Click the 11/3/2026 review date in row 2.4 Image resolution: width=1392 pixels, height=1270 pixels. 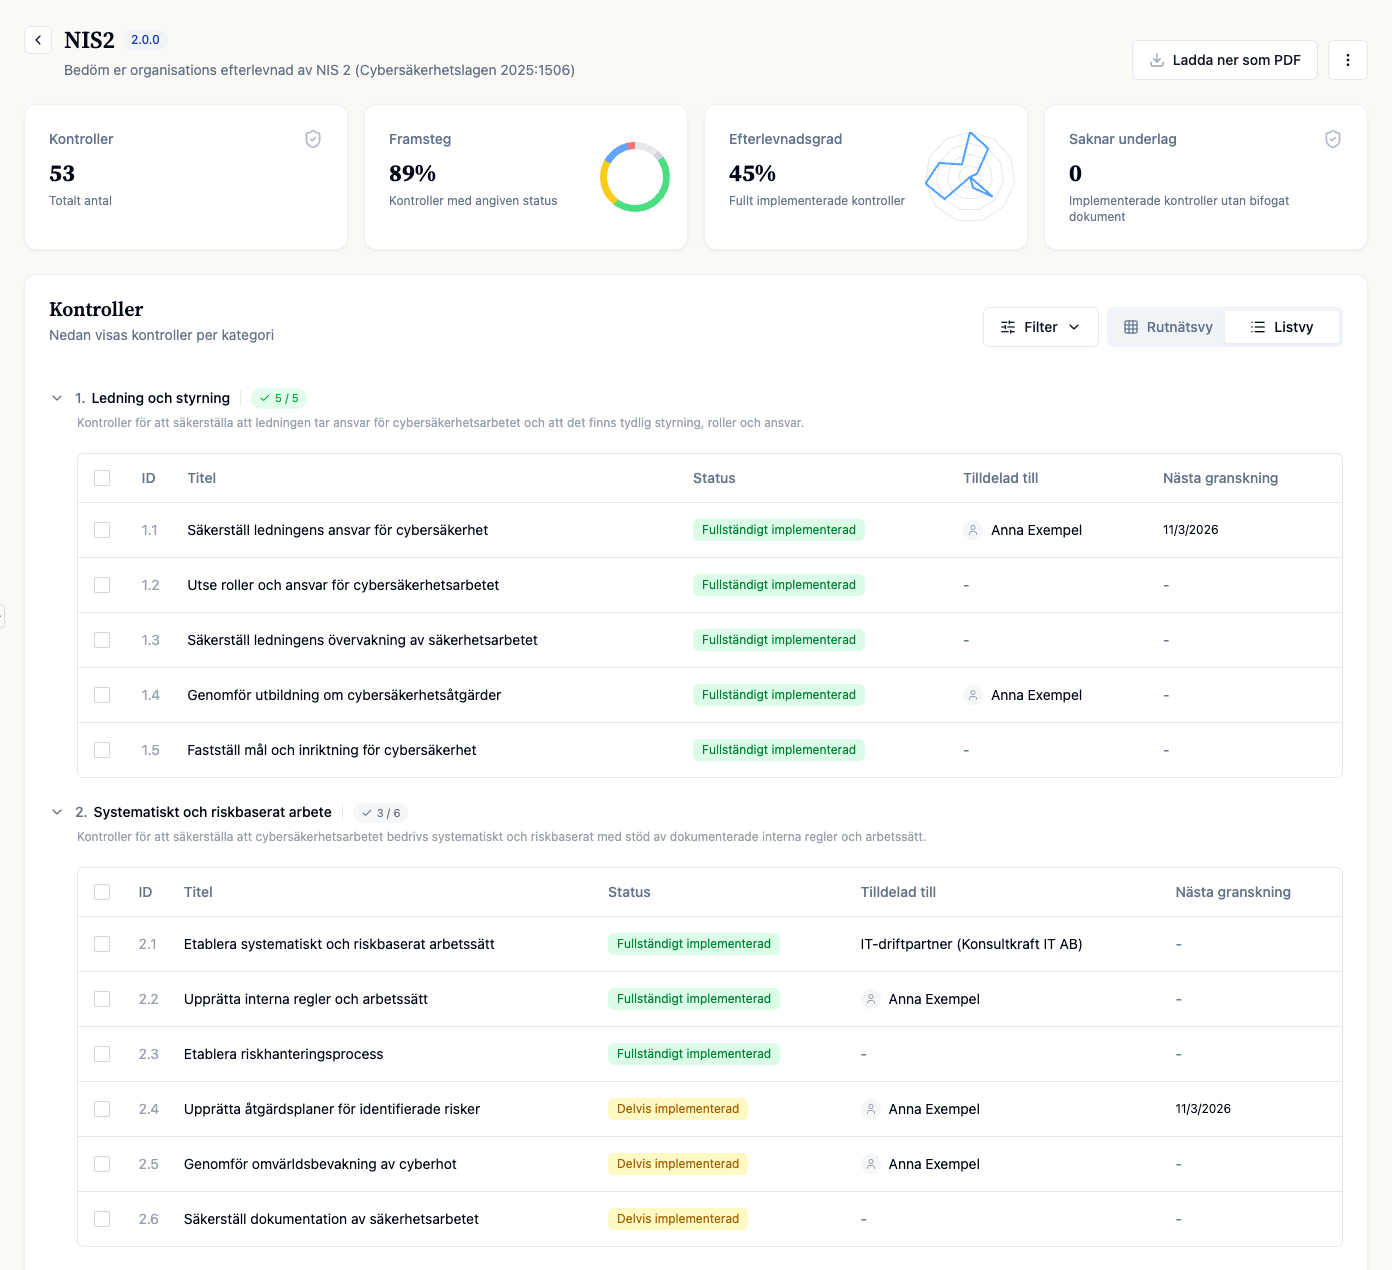[x=1203, y=1109]
